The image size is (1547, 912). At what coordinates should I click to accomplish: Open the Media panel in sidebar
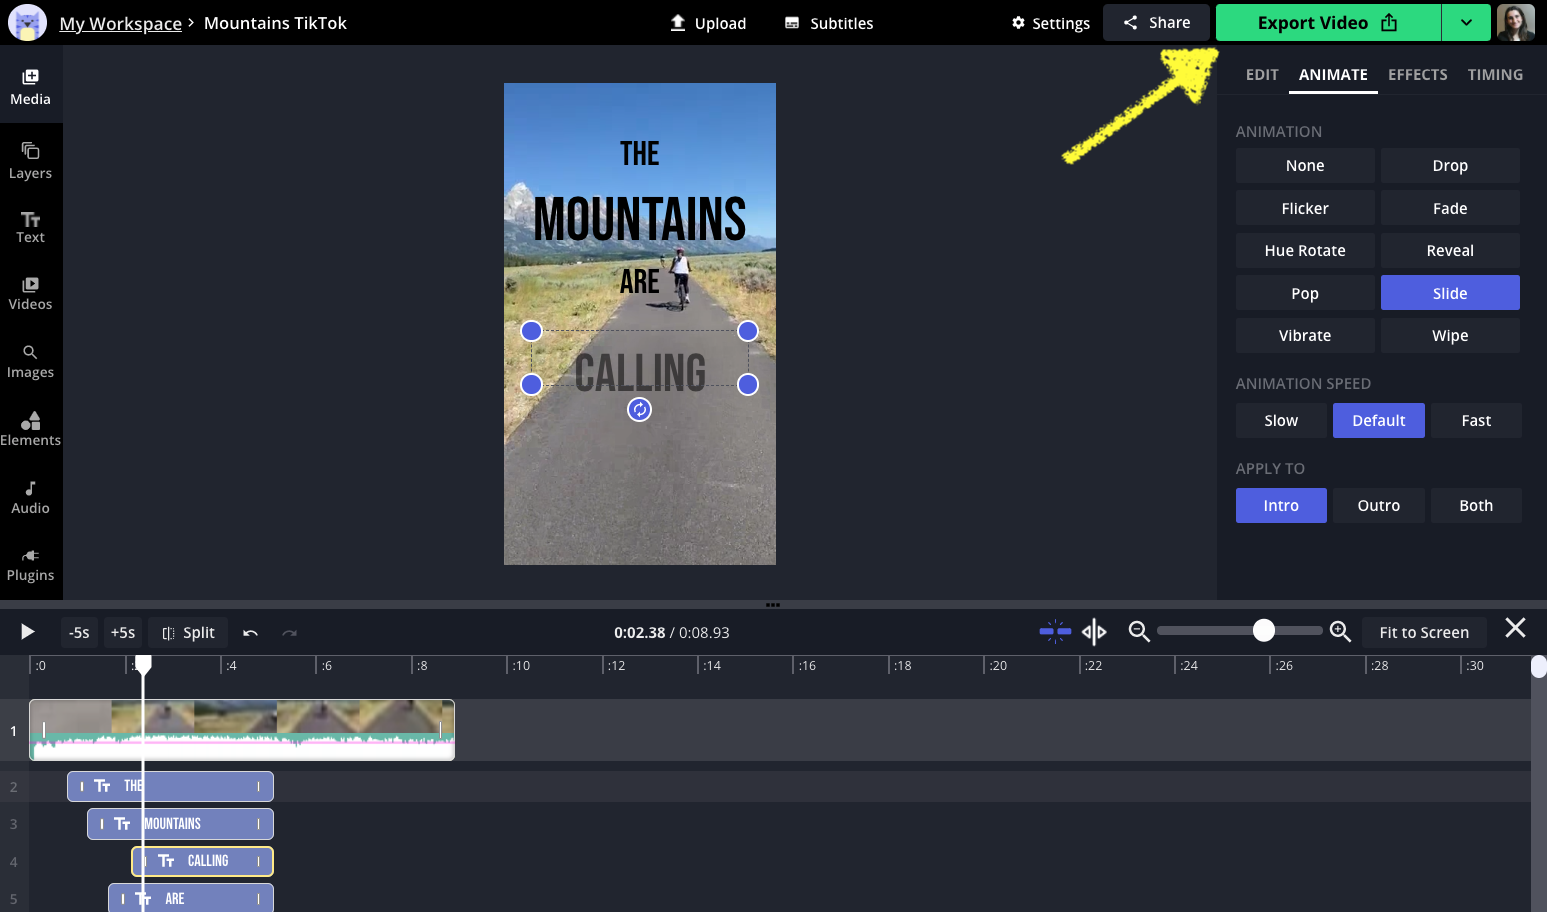[30, 87]
